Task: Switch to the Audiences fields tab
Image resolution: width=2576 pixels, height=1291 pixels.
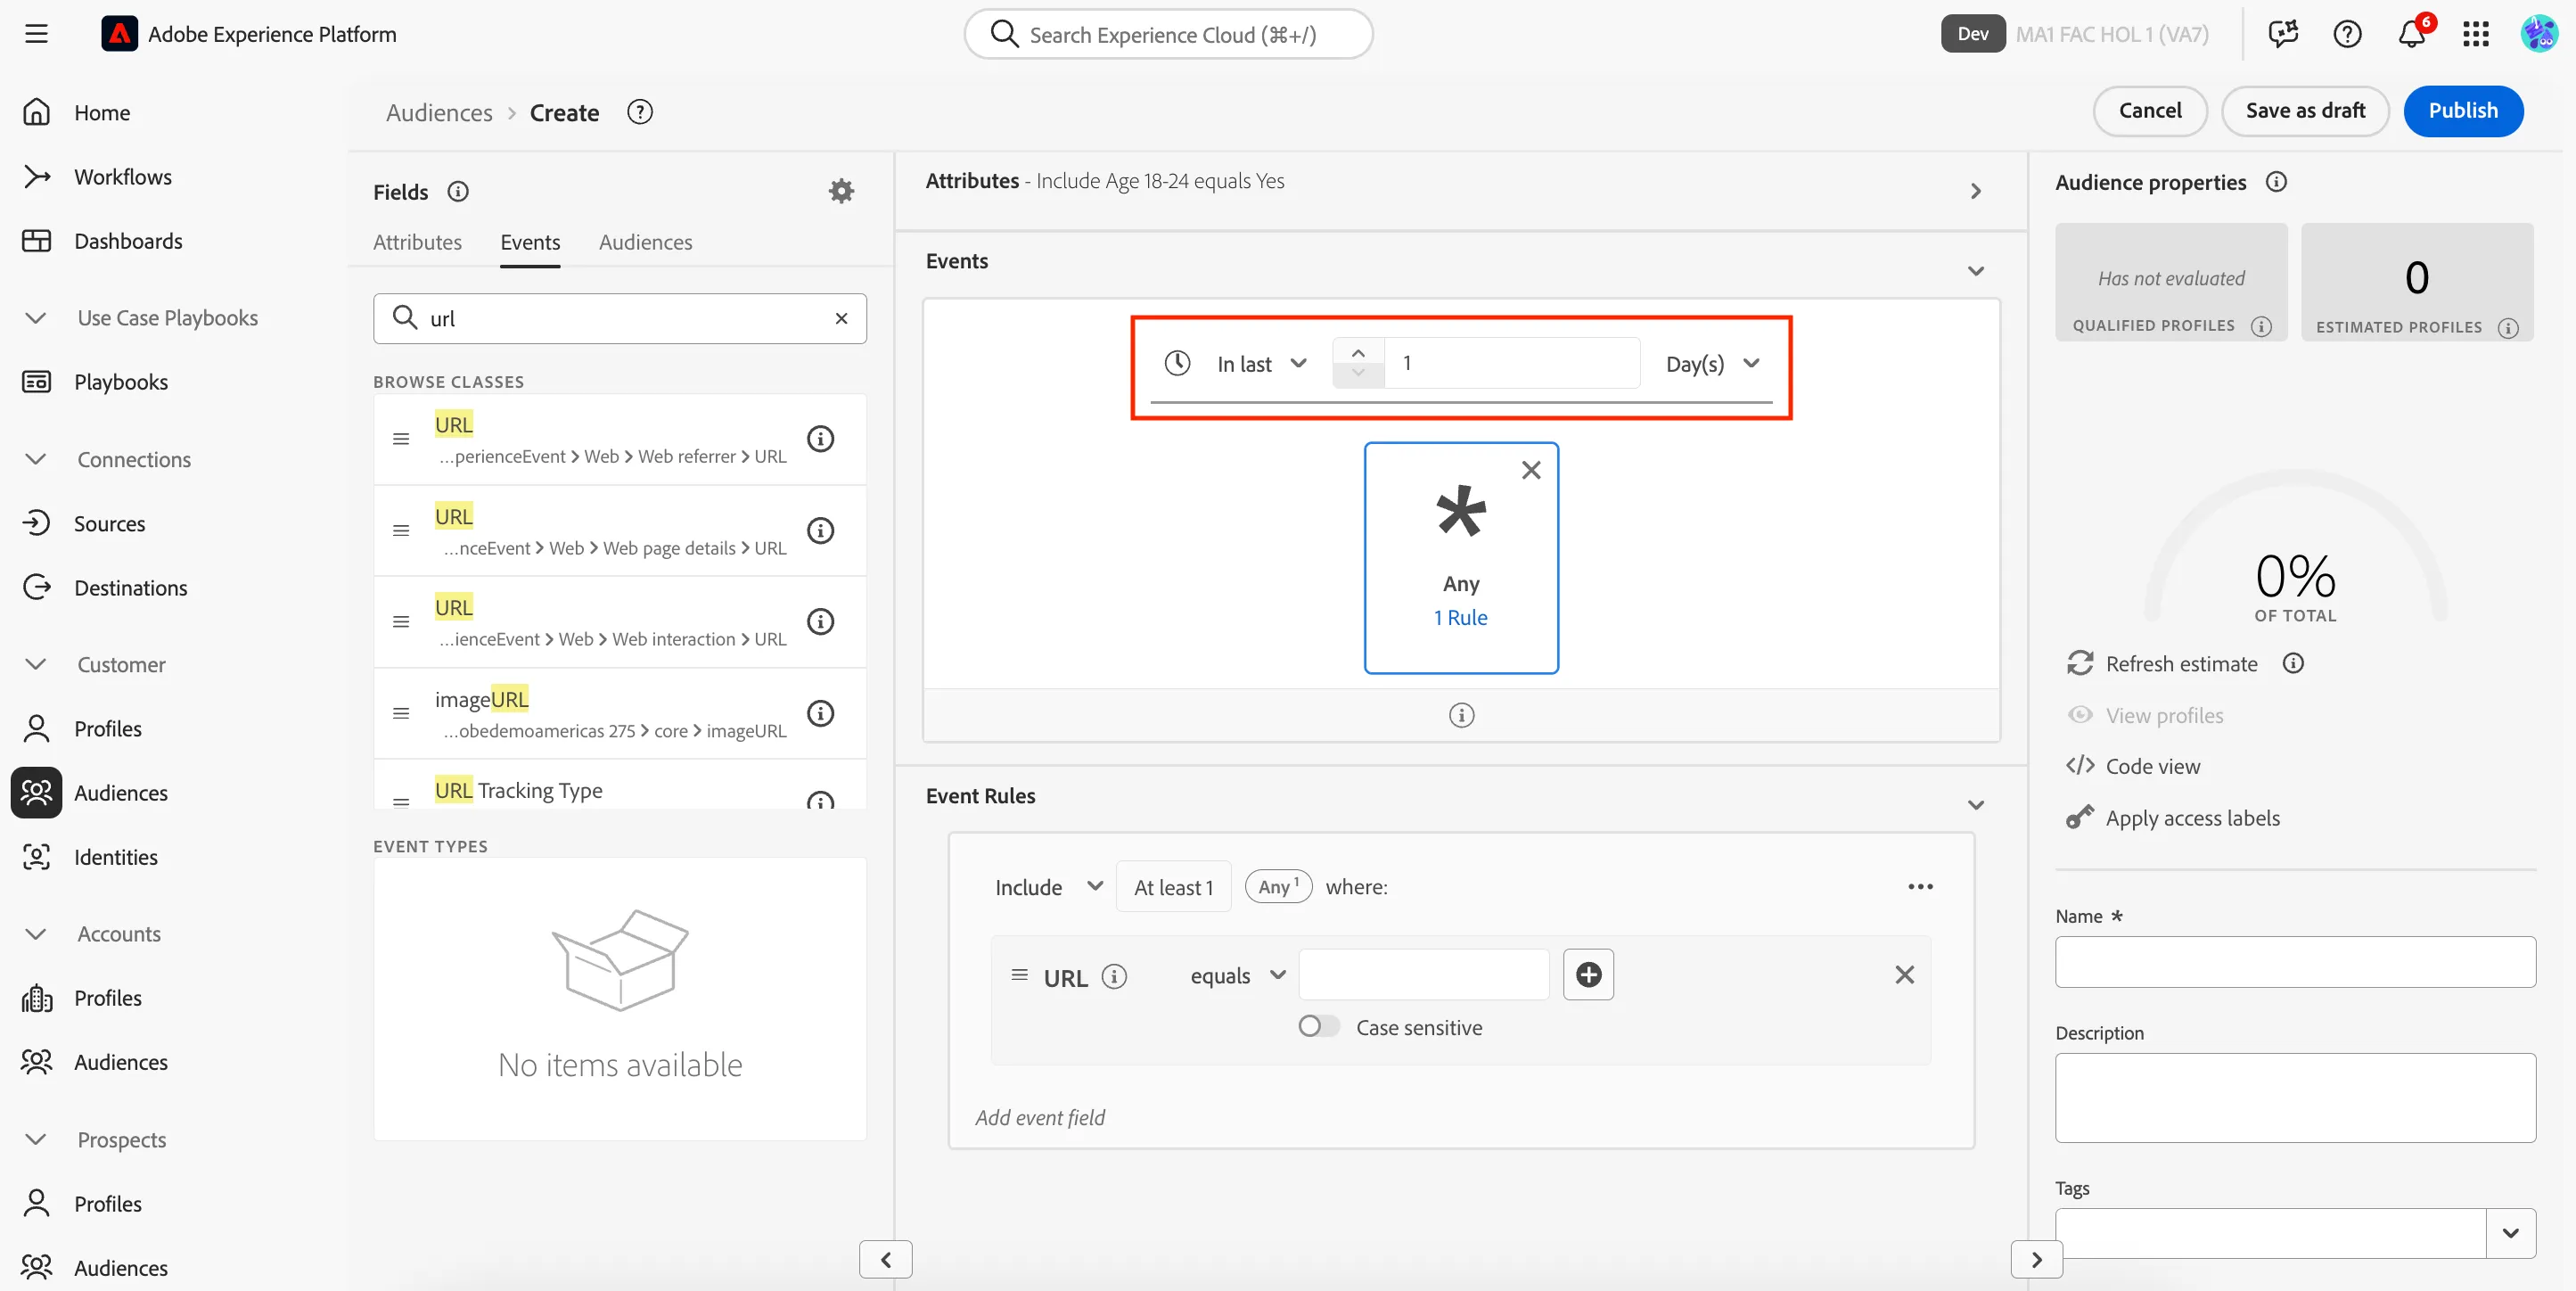Action: coord(645,242)
